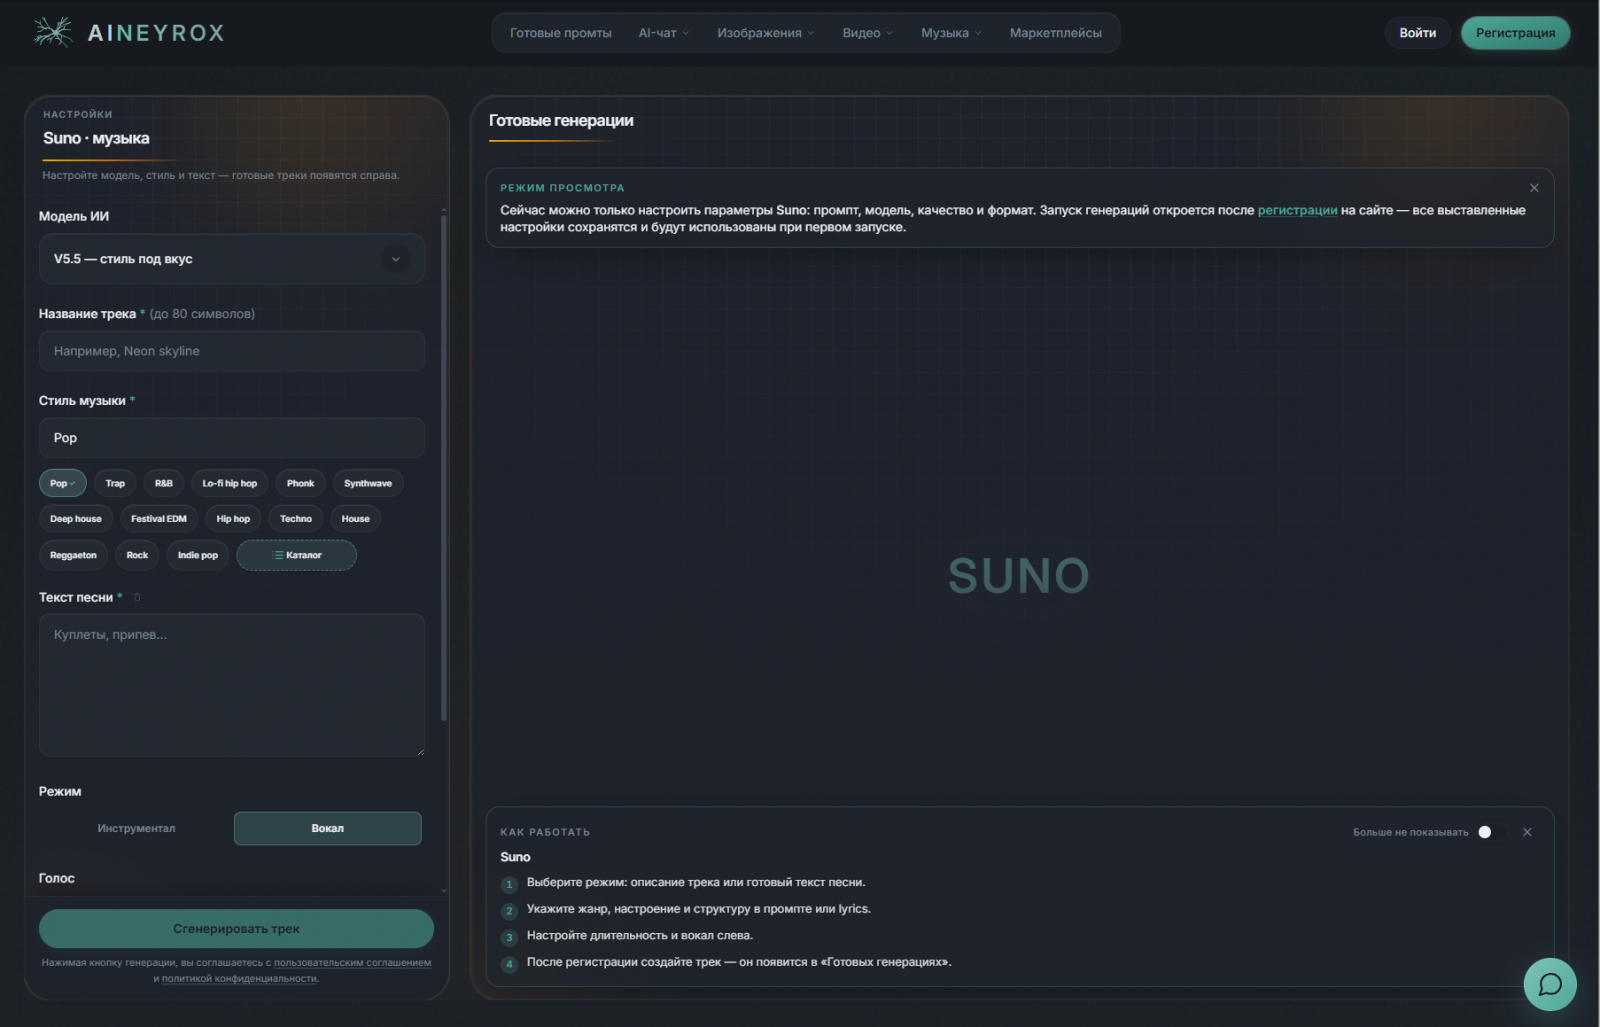1600x1027 pixels.
Task: Click the settings panel vertical scrollbar
Action: [x=443, y=466]
